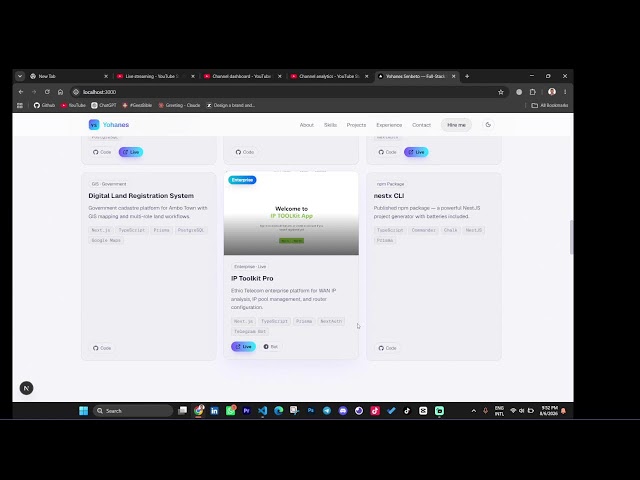Click the taskbar Search box
Viewport: 640px width, 480px height.
133,411
